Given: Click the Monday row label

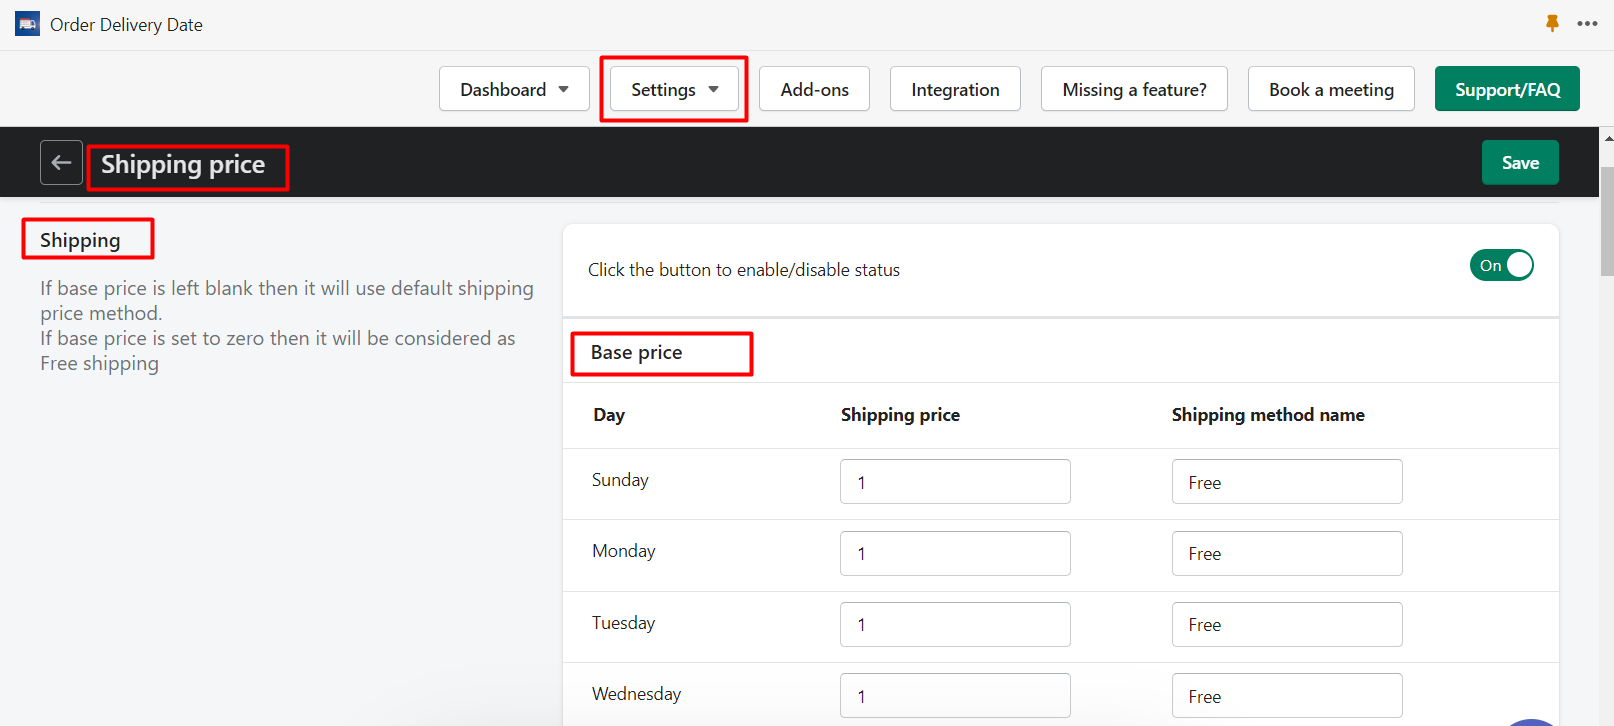Looking at the screenshot, I should (624, 551).
